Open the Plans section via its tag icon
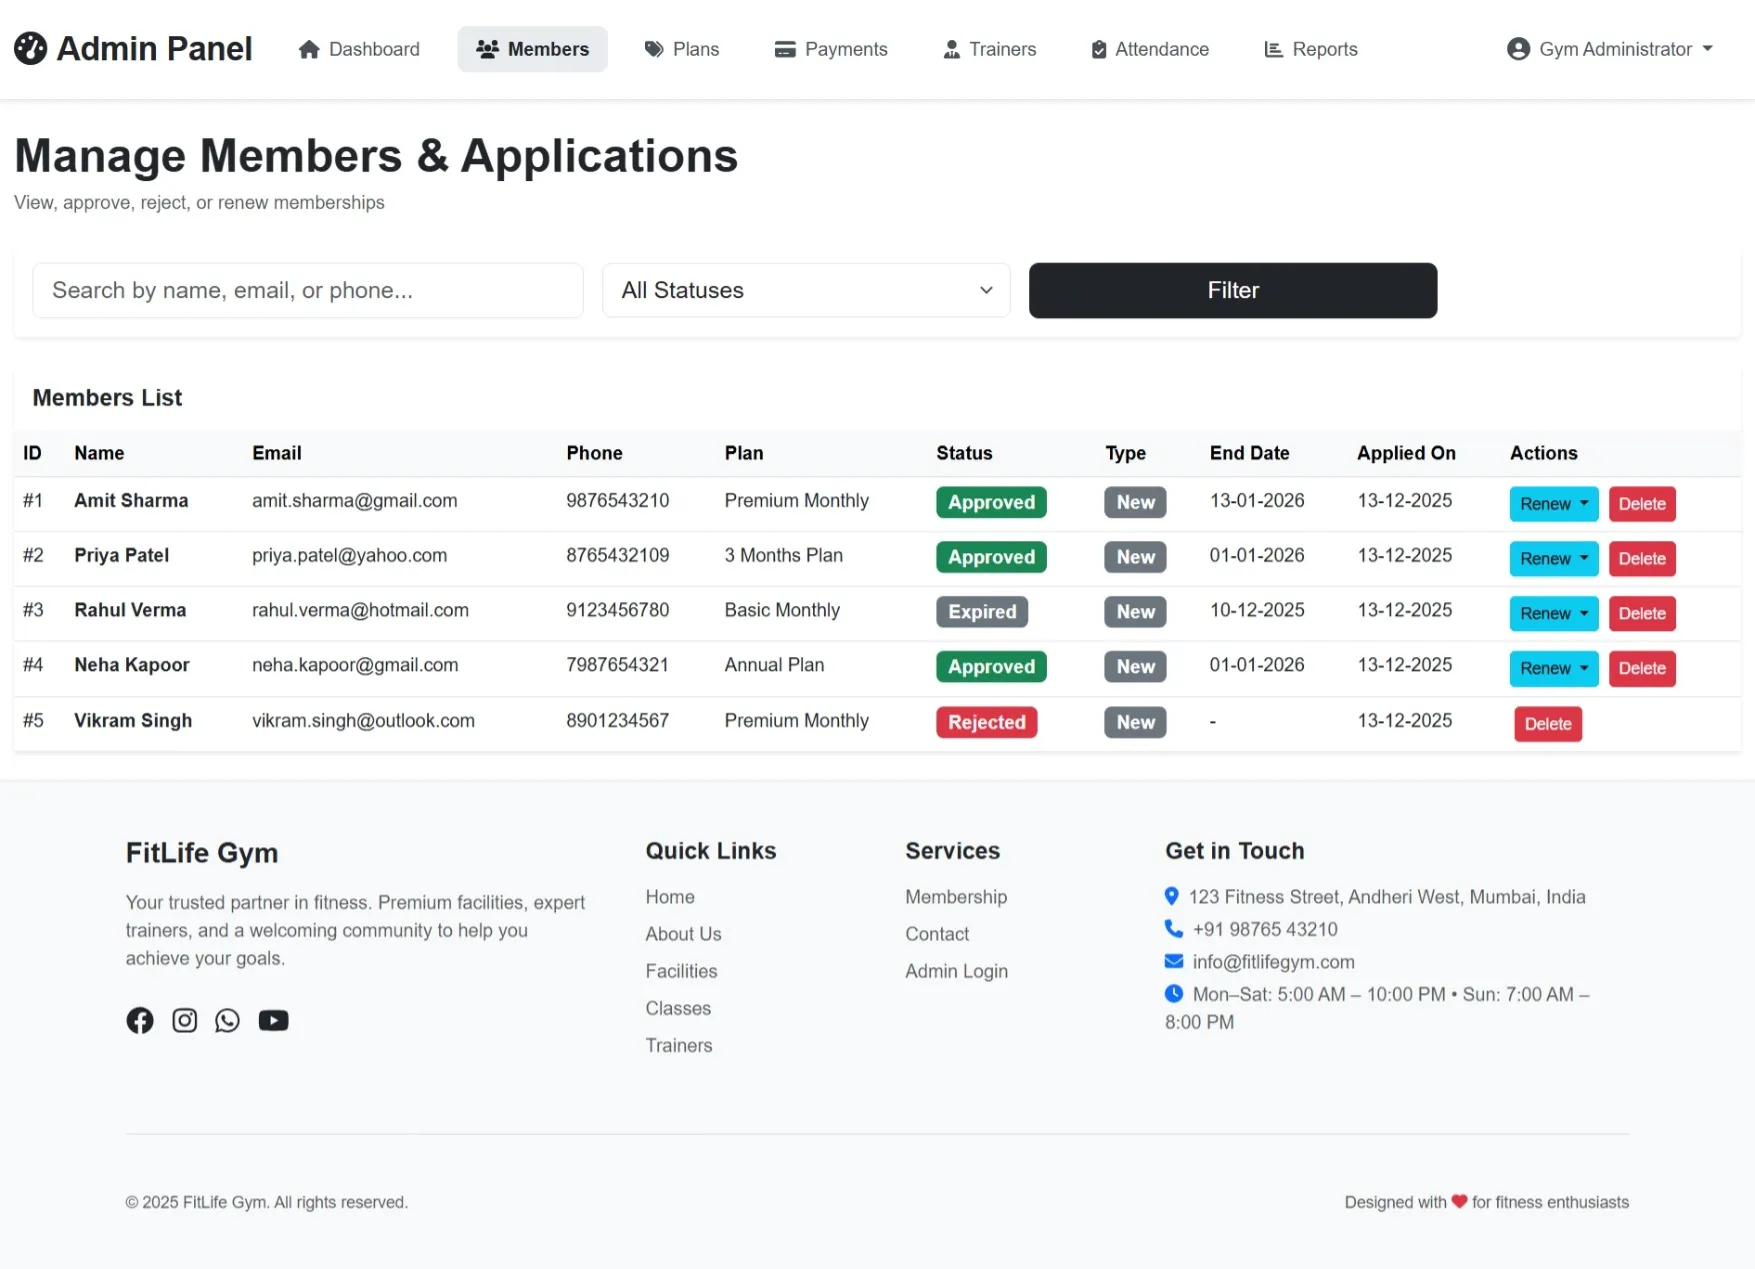Screen dimensions: 1755x1269 pyautogui.click(x=652, y=48)
